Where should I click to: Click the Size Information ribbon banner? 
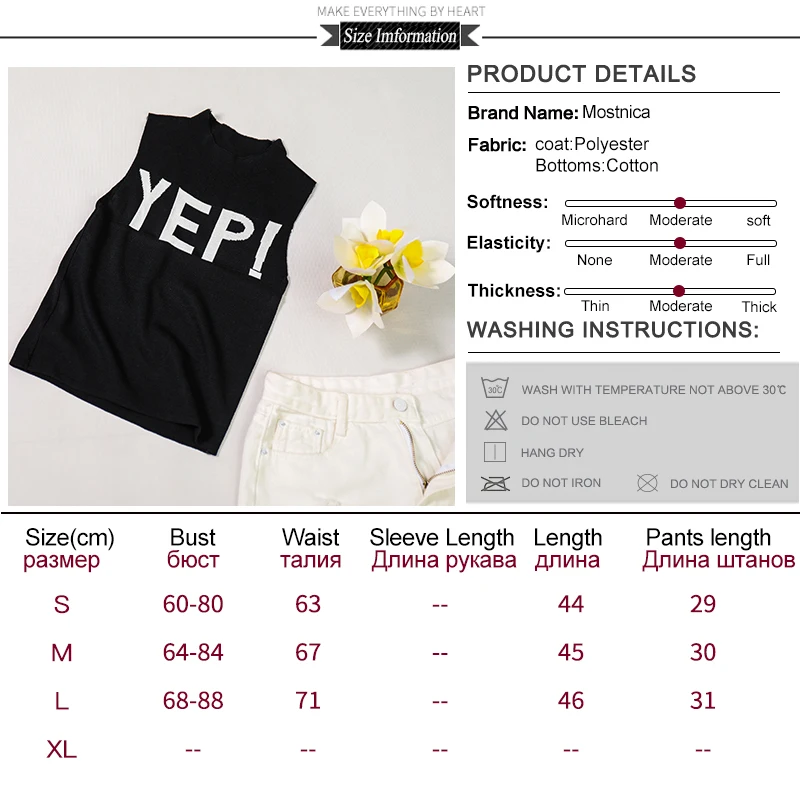coord(400,36)
